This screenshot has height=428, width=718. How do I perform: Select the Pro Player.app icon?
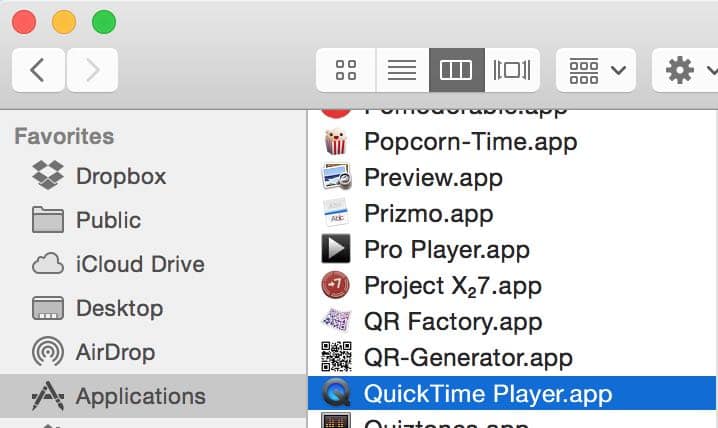[336, 249]
